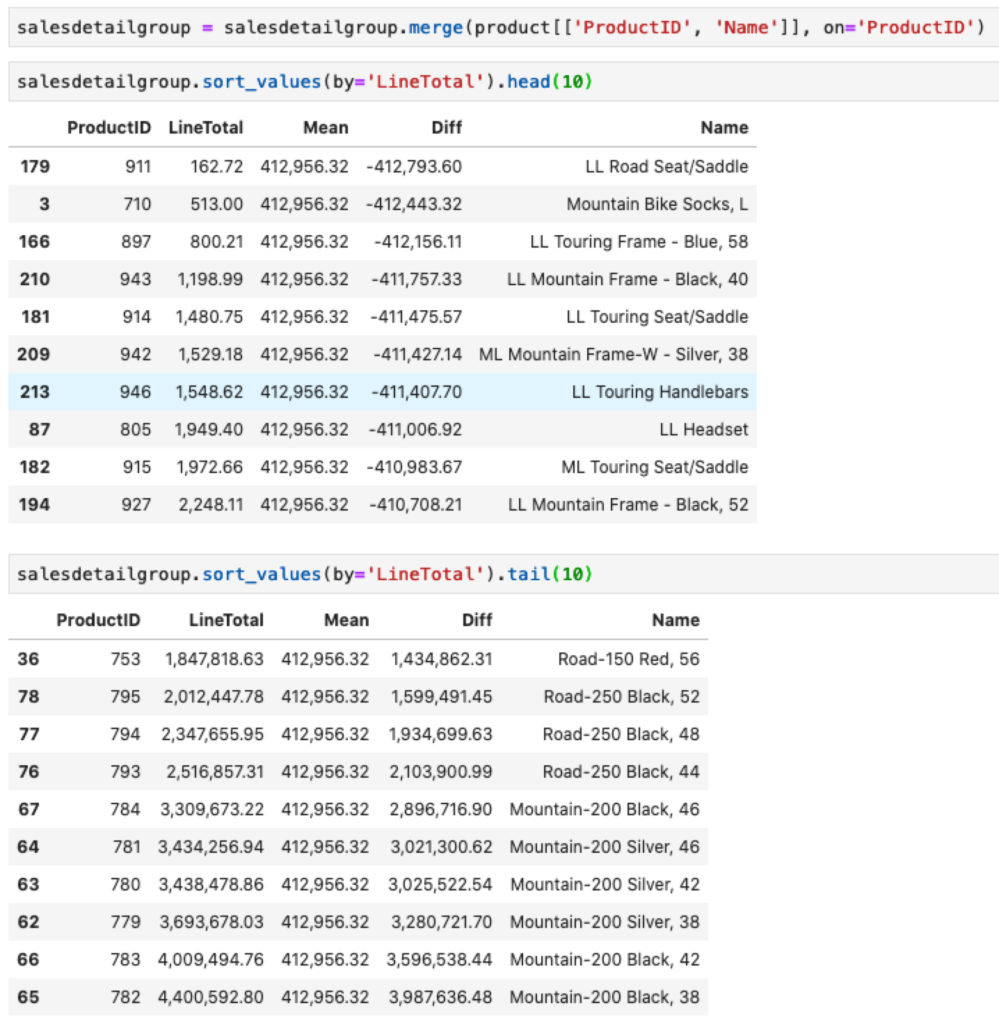This screenshot has height=1024, width=999.
Task: Click the tail(10) sort_values code cell
Action: 503,574
